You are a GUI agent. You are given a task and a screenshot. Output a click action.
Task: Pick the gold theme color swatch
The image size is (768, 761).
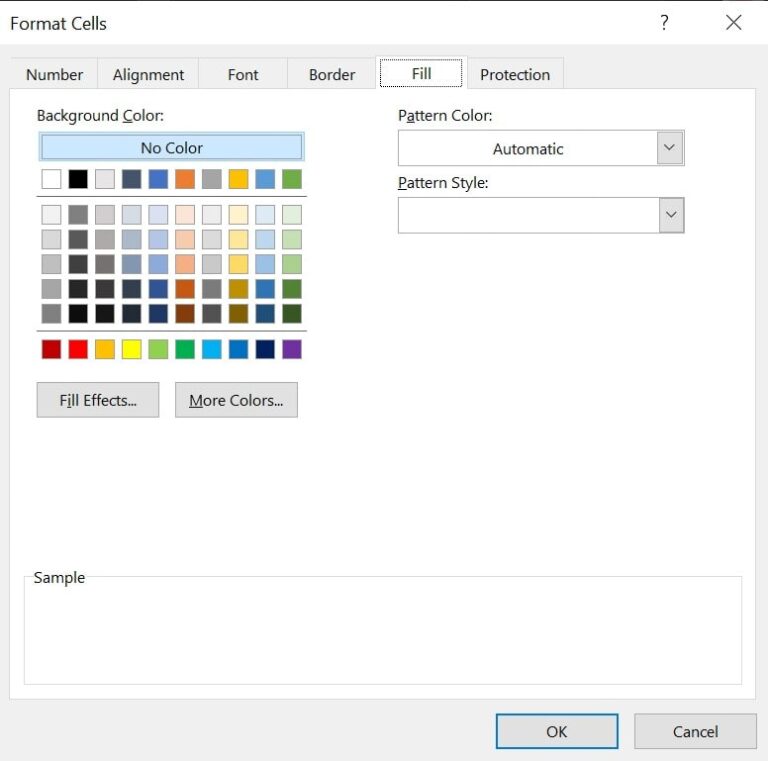click(x=239, y=179)
